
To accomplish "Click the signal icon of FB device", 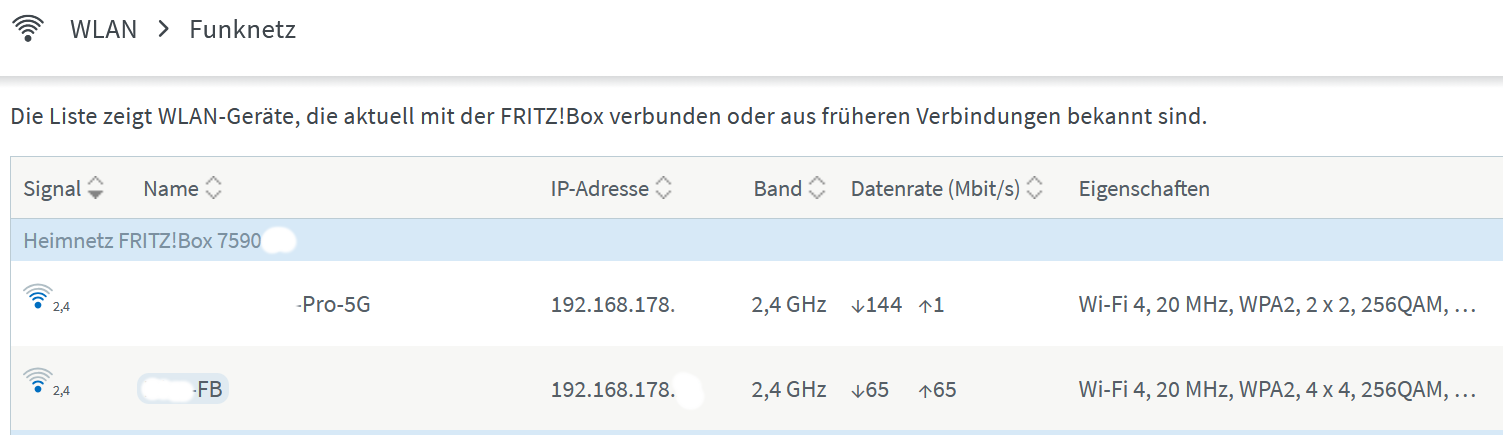I will point(39,382).
